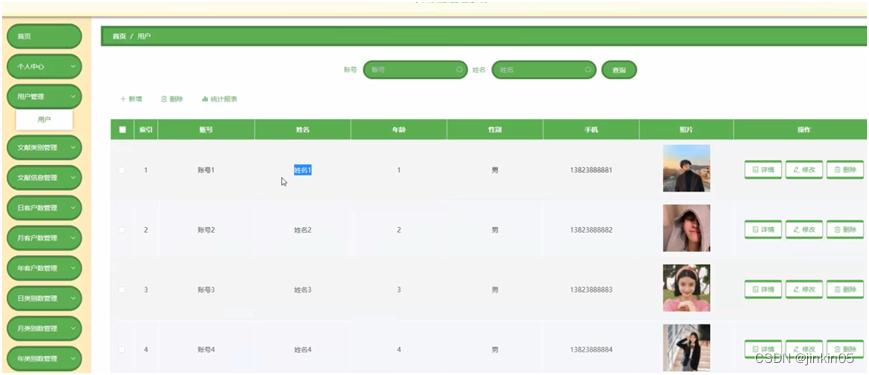
Task: Click the 姓名3 cell
Action: point(303,290)
